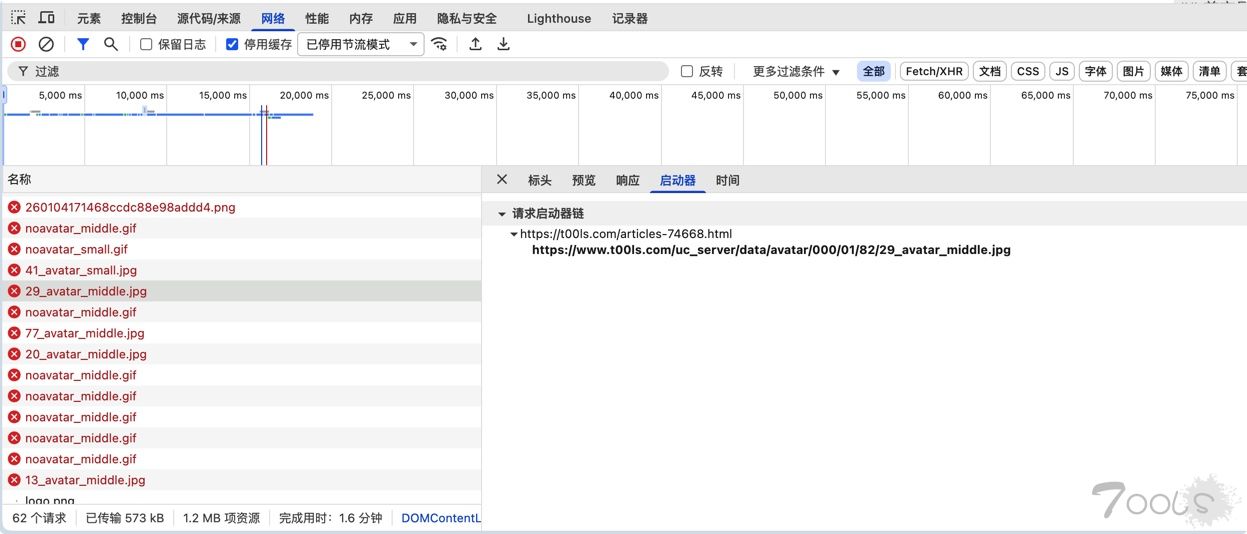Export HAR file download icon

coord(503,44)
